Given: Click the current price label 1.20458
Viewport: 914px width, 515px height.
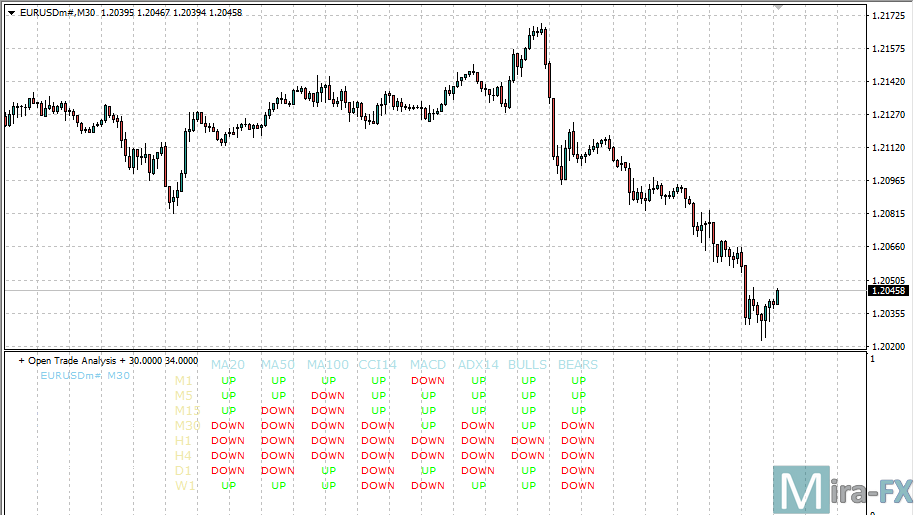Looking at the screenshot, I should 888,291.
